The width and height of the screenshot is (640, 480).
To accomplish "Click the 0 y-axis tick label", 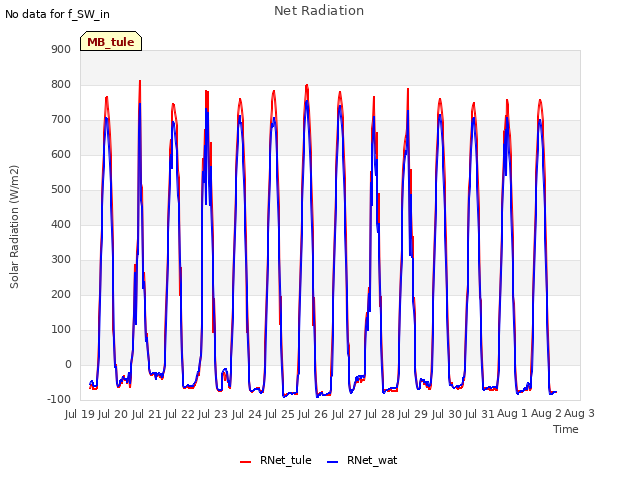I will click(x=68, y=365).
